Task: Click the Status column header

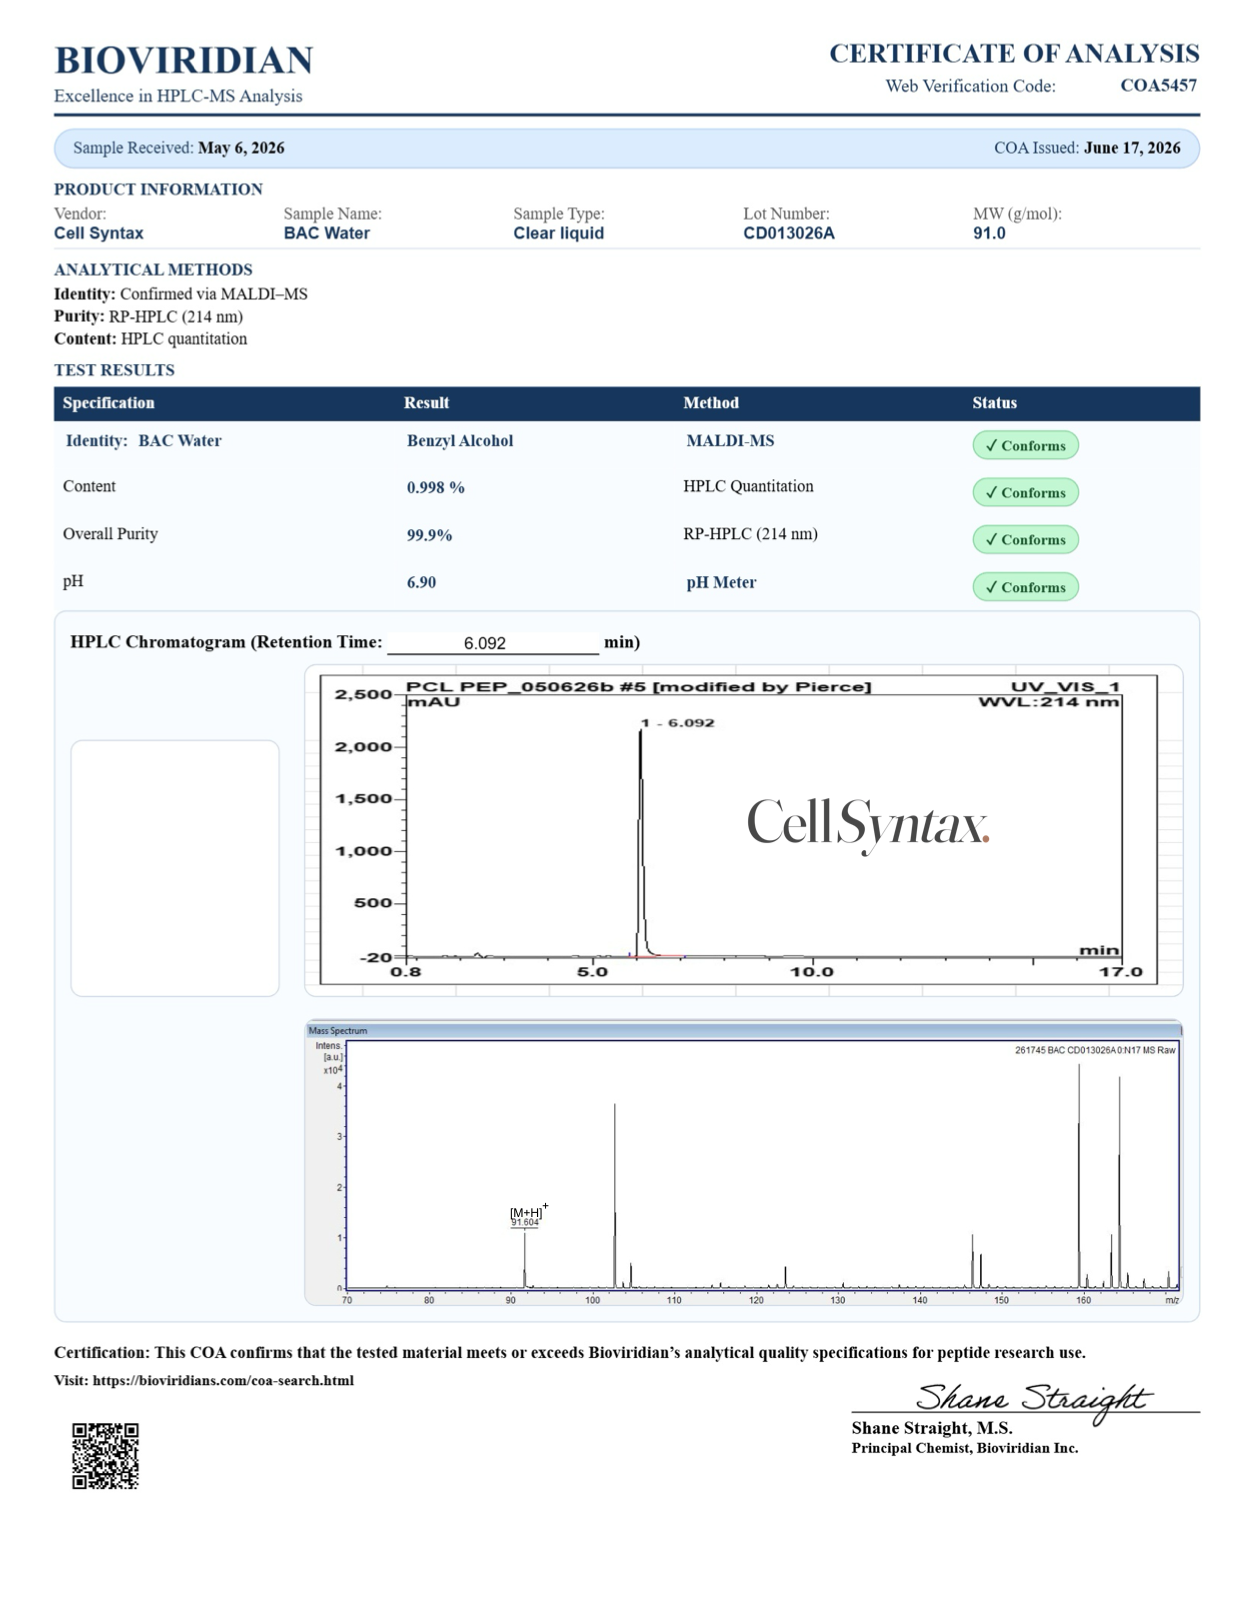Action: click(x=994, y=403)
